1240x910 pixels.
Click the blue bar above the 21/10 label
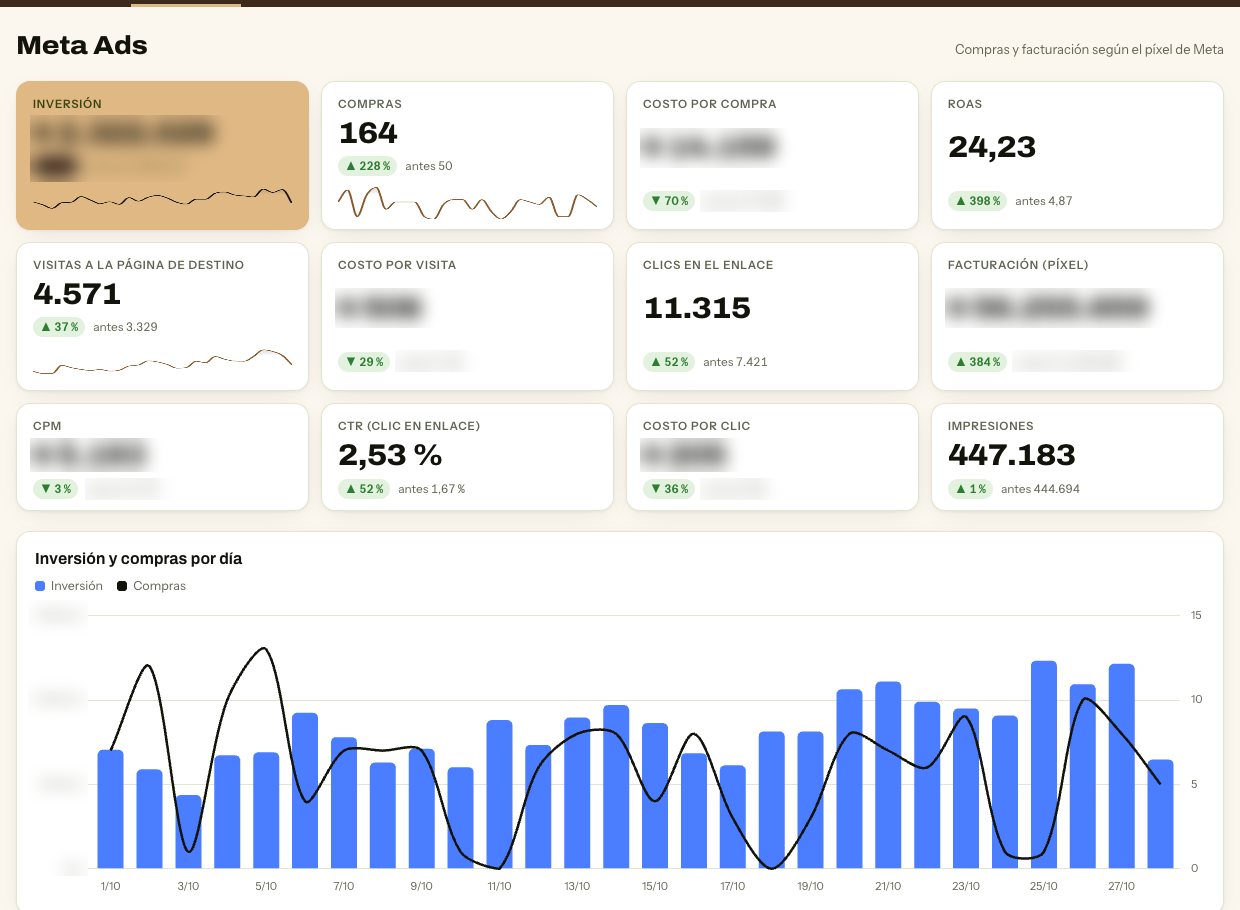pos(888,775)
